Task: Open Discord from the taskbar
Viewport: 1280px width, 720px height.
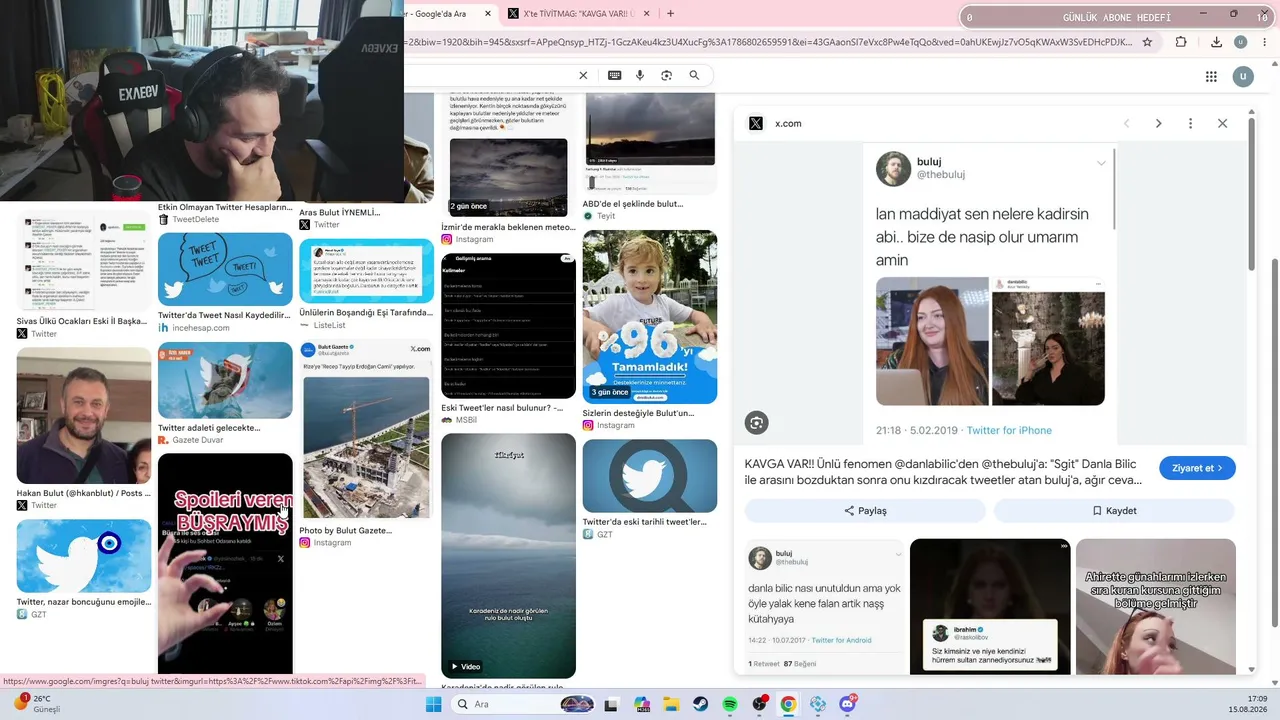Action: [x=848, y=704]
